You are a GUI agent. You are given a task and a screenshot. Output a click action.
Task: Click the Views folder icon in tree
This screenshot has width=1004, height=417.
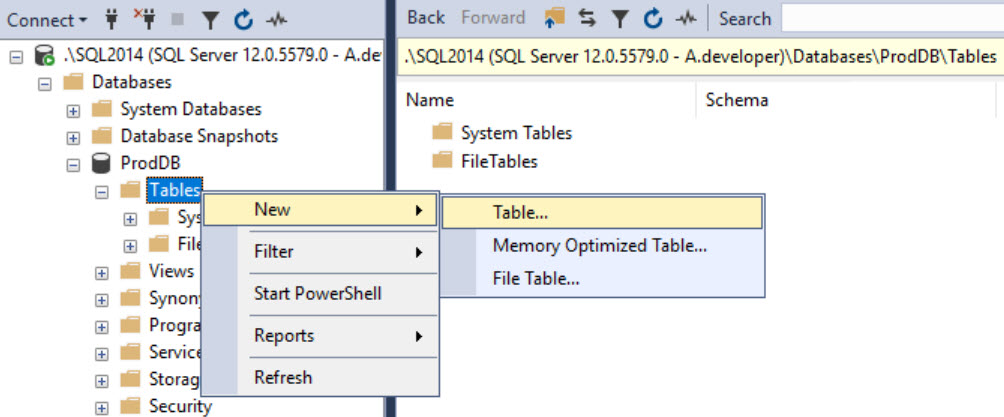(130, 271)
